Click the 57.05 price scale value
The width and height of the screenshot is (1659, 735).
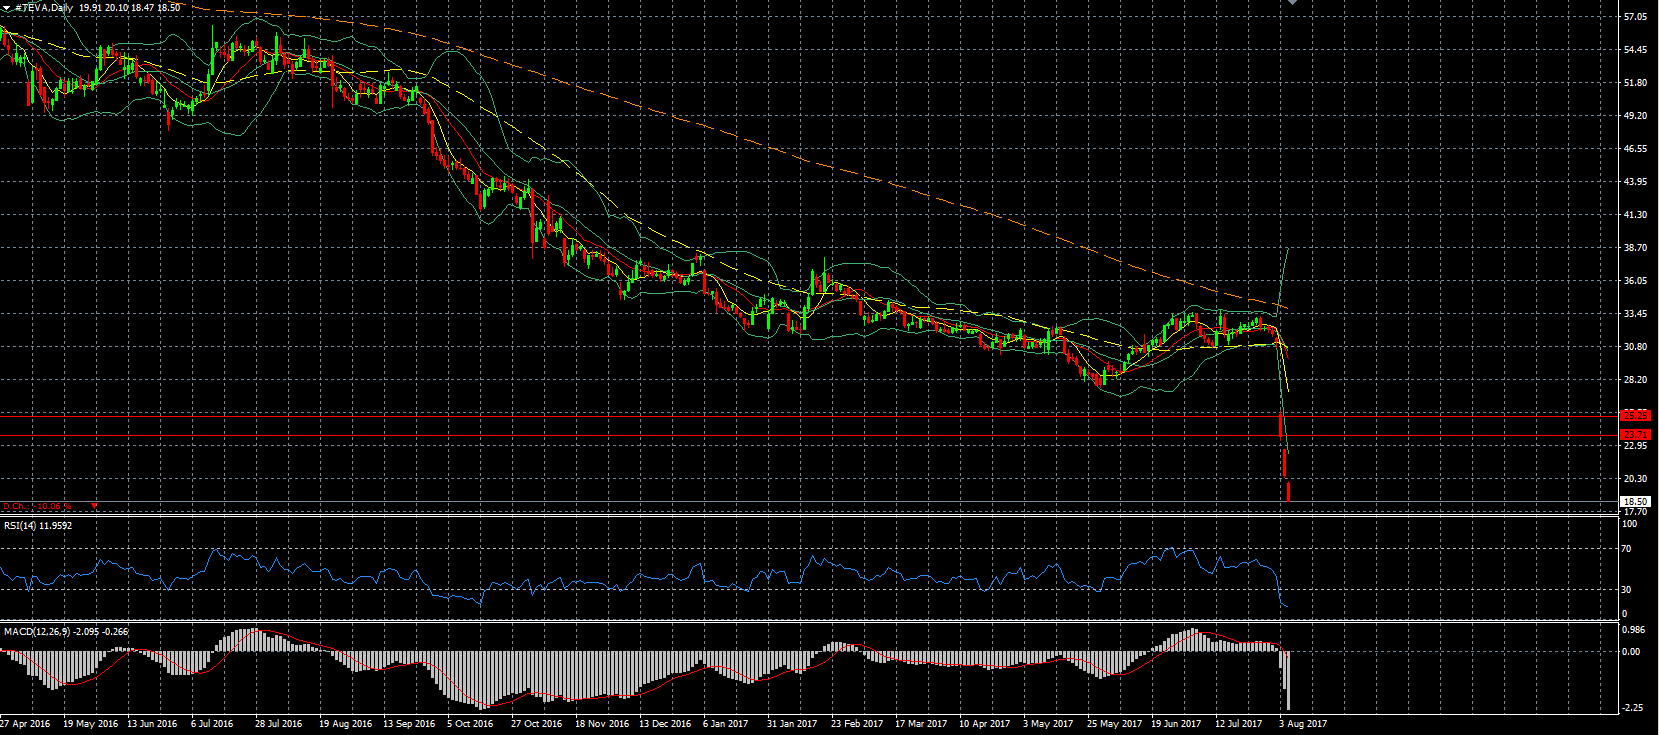point(1636,17)
